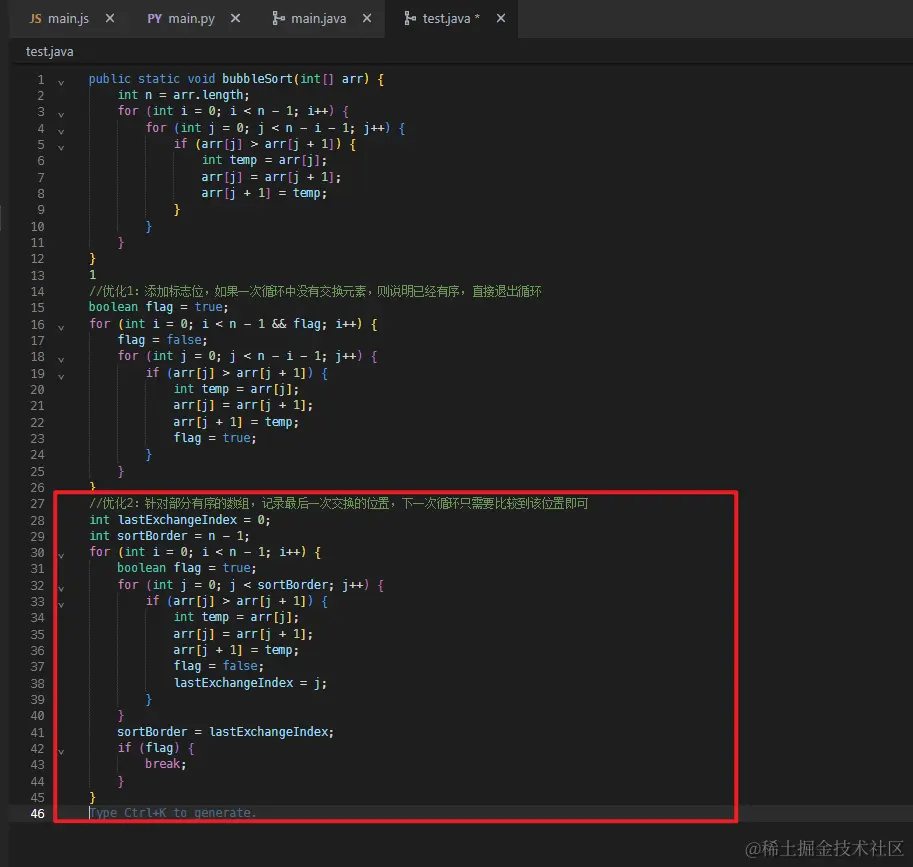Viewport: 913px width, 867px height.
Task: Click 'arr[j + 1] = temp;' on line 8
Action: (x=264, y=193)
